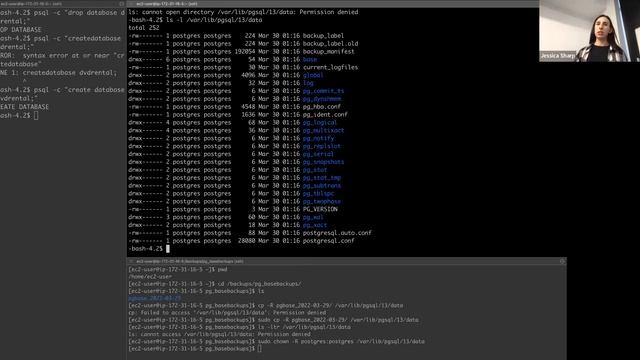
Task: Click the pg_twophase directory name
Action: point(322,202)
